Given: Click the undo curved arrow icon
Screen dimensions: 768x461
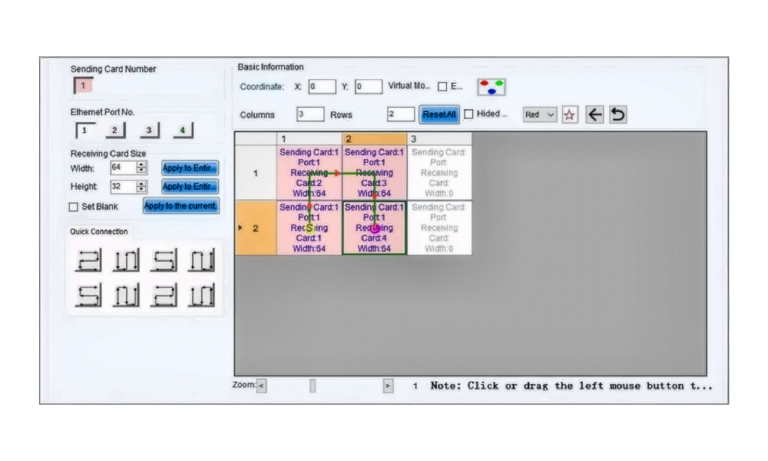Looking at the screenshot, I should [618, 115].
